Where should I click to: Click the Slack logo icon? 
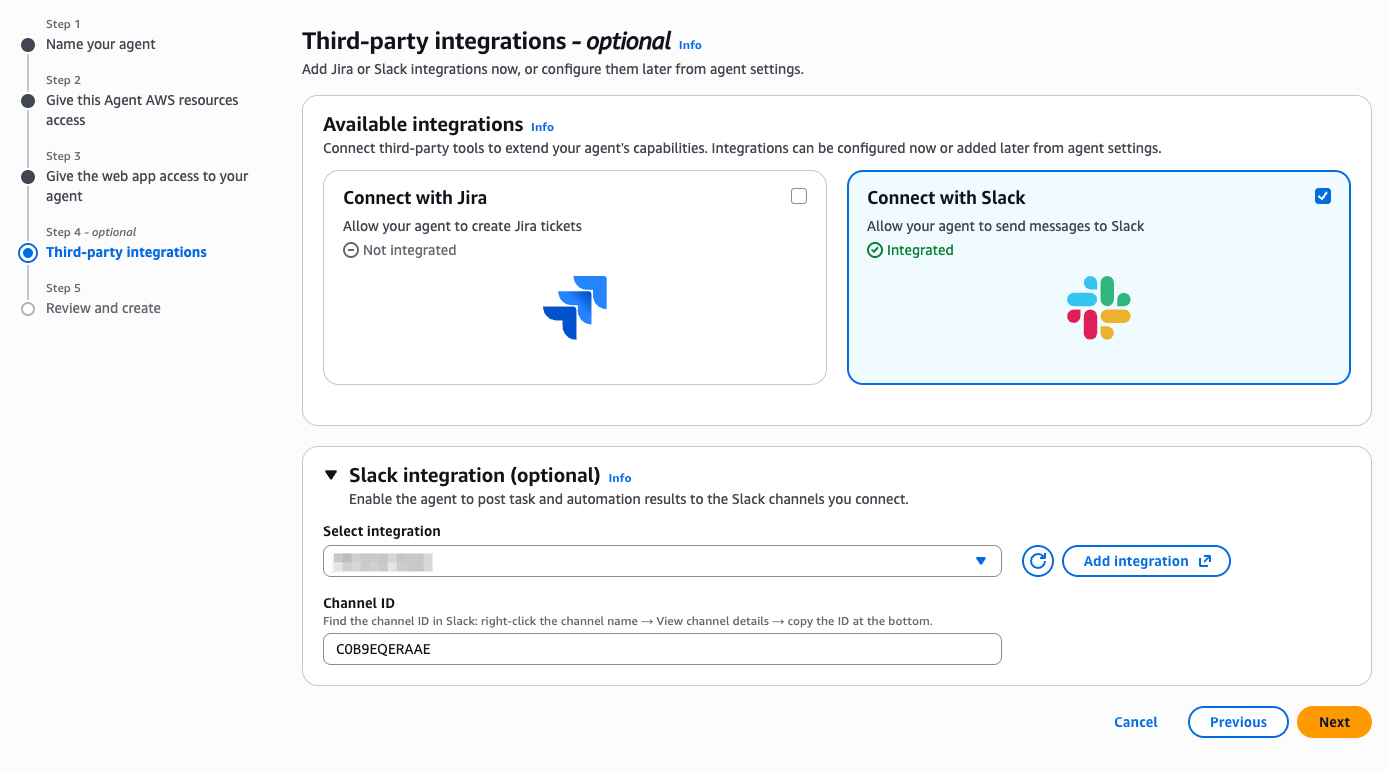(1099, 307)
